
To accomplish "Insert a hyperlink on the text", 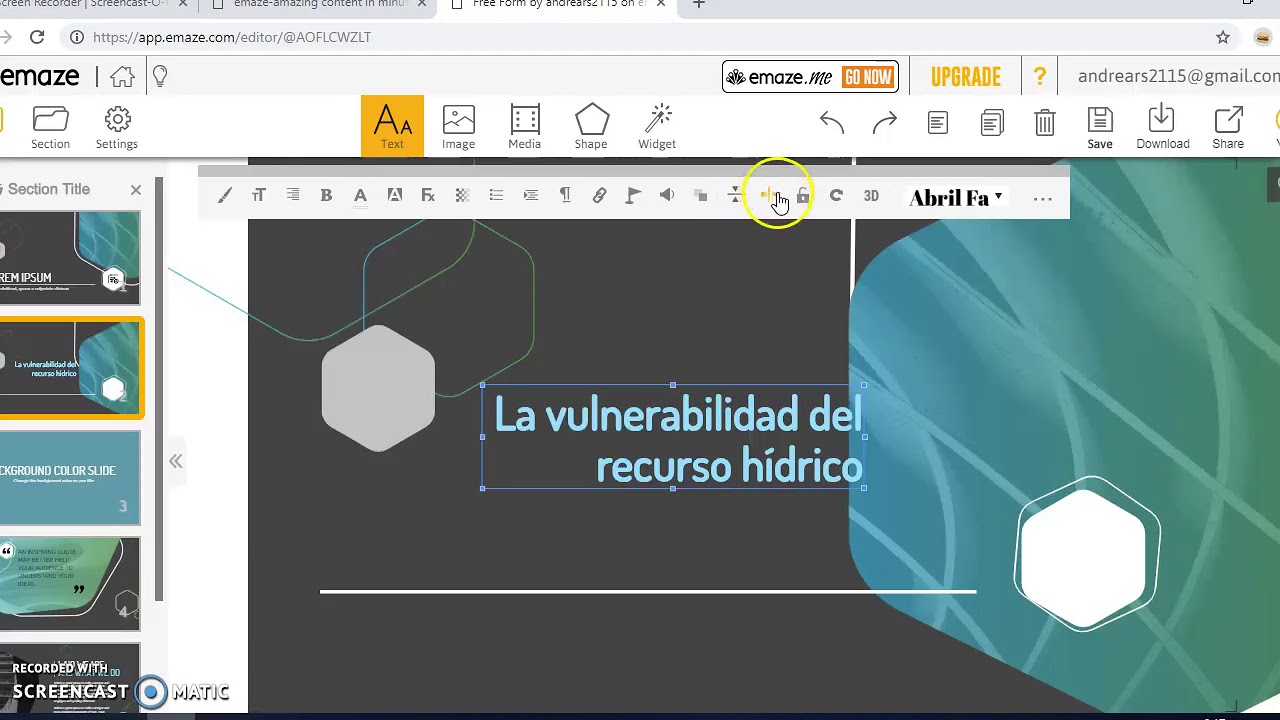I will 599,196.
